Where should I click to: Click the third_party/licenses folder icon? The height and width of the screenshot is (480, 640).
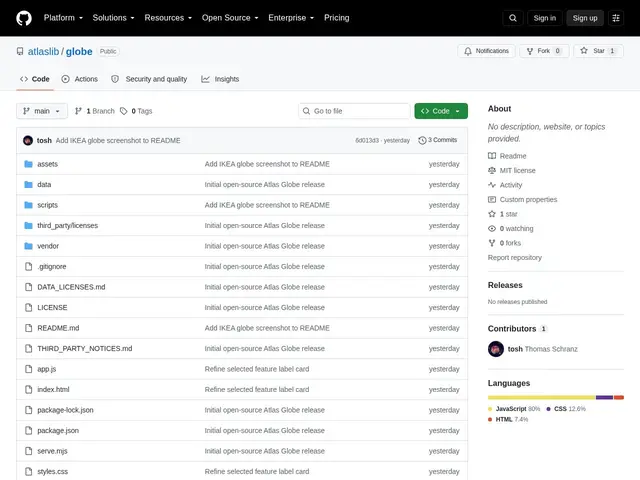coord(28,226)
